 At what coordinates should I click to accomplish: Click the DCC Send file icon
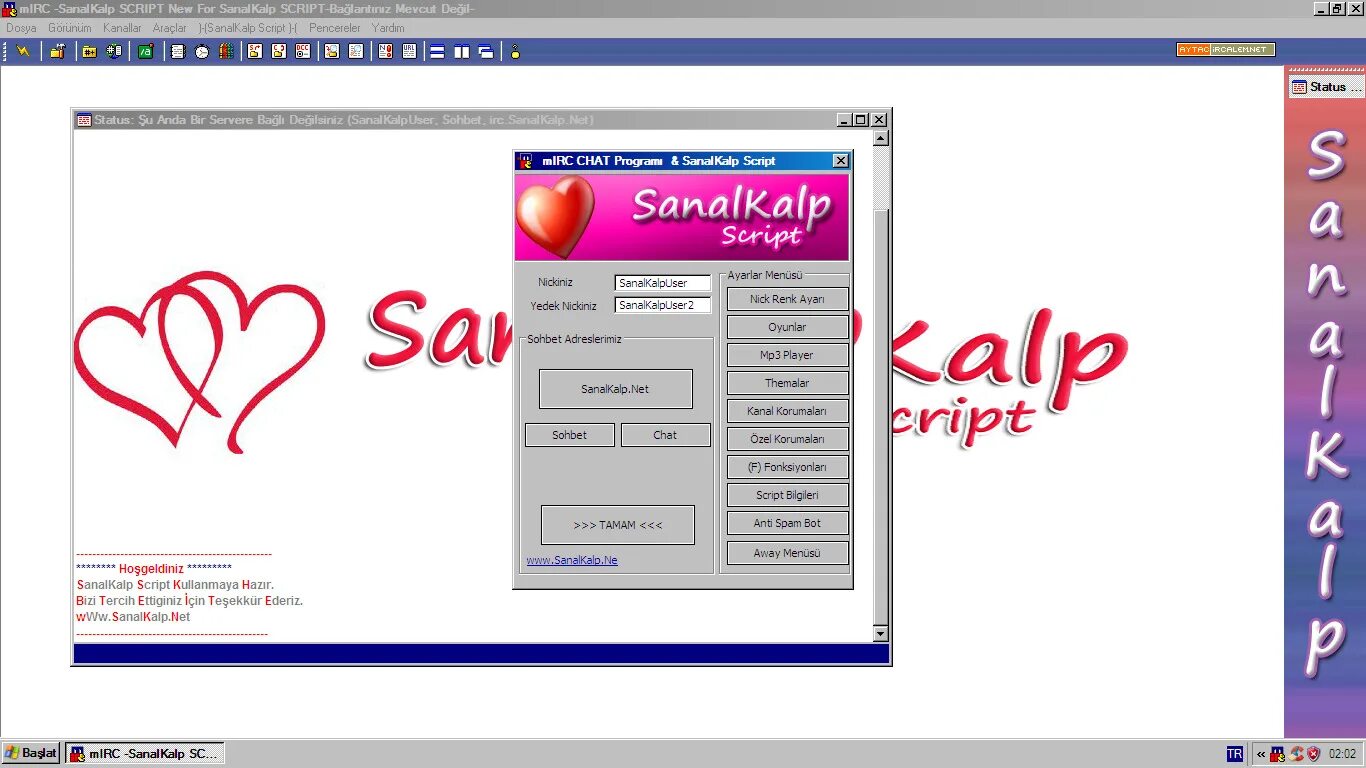tap(255, 51)
